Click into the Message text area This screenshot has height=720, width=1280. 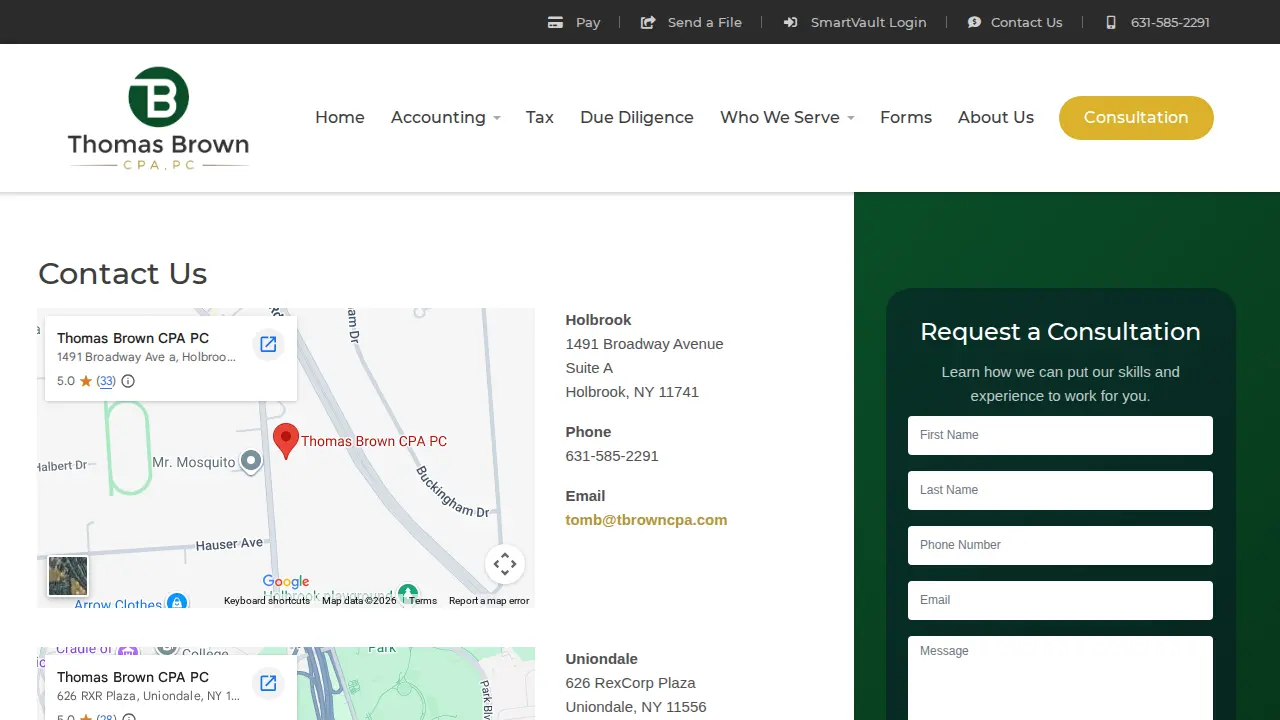1060,678
